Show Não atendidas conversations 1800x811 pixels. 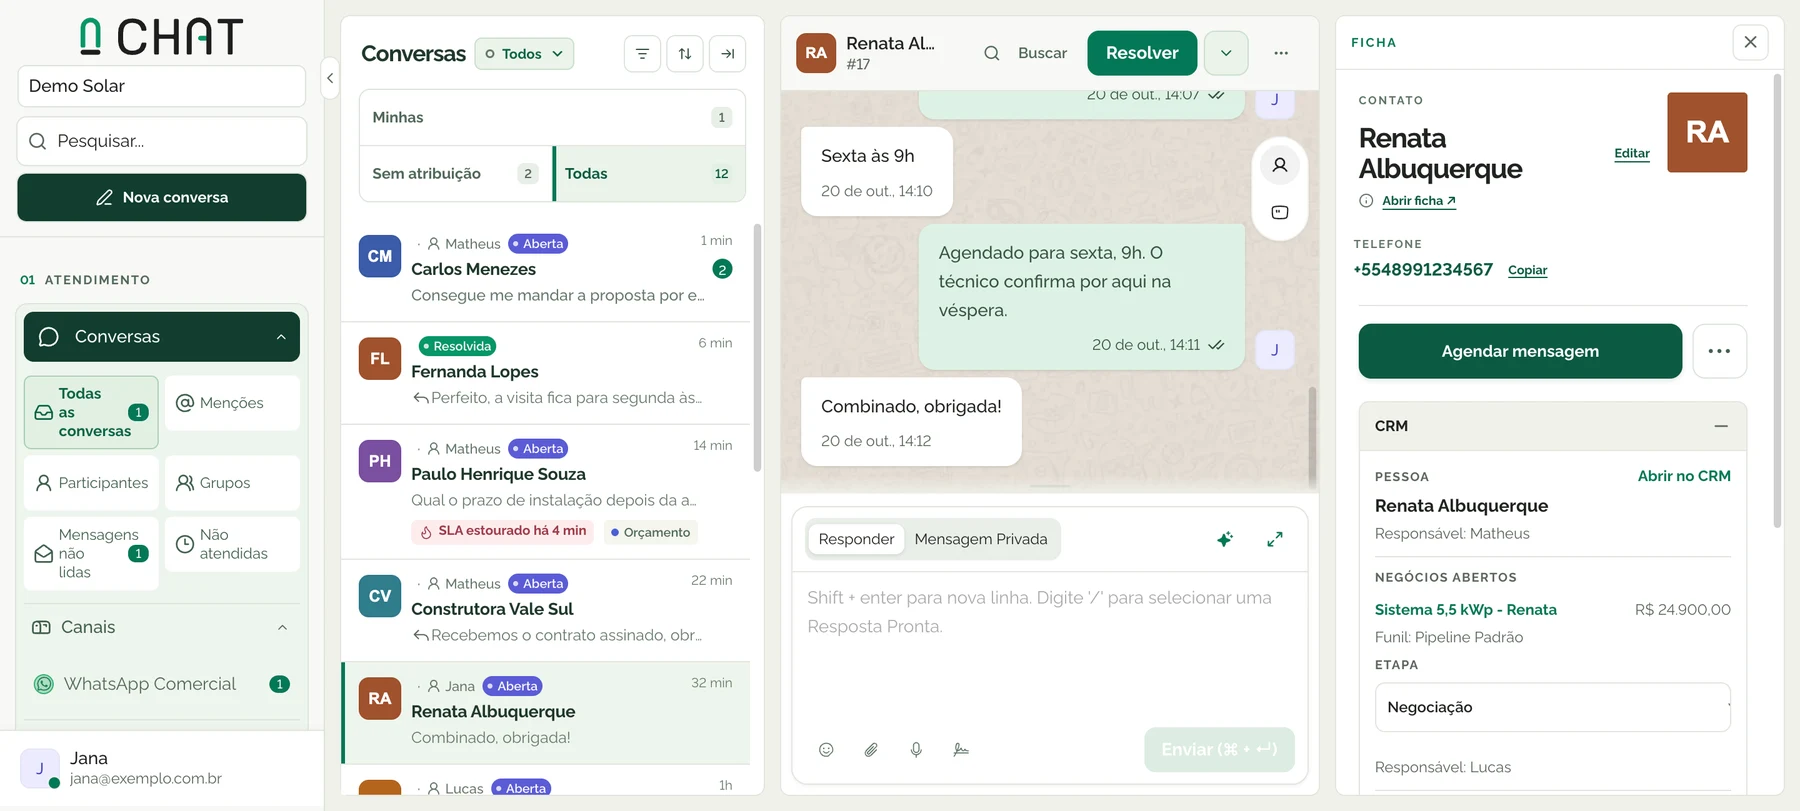tap(232, 544)
